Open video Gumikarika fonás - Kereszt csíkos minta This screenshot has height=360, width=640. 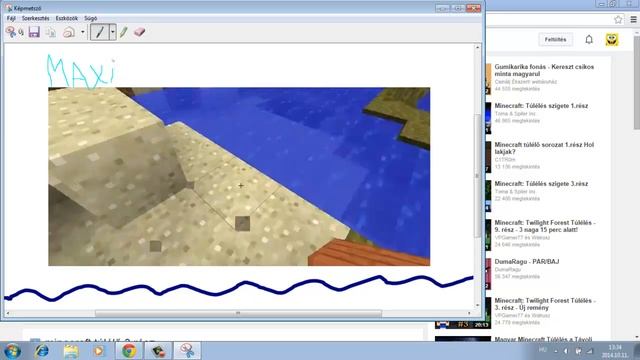(x=544, y=70)
